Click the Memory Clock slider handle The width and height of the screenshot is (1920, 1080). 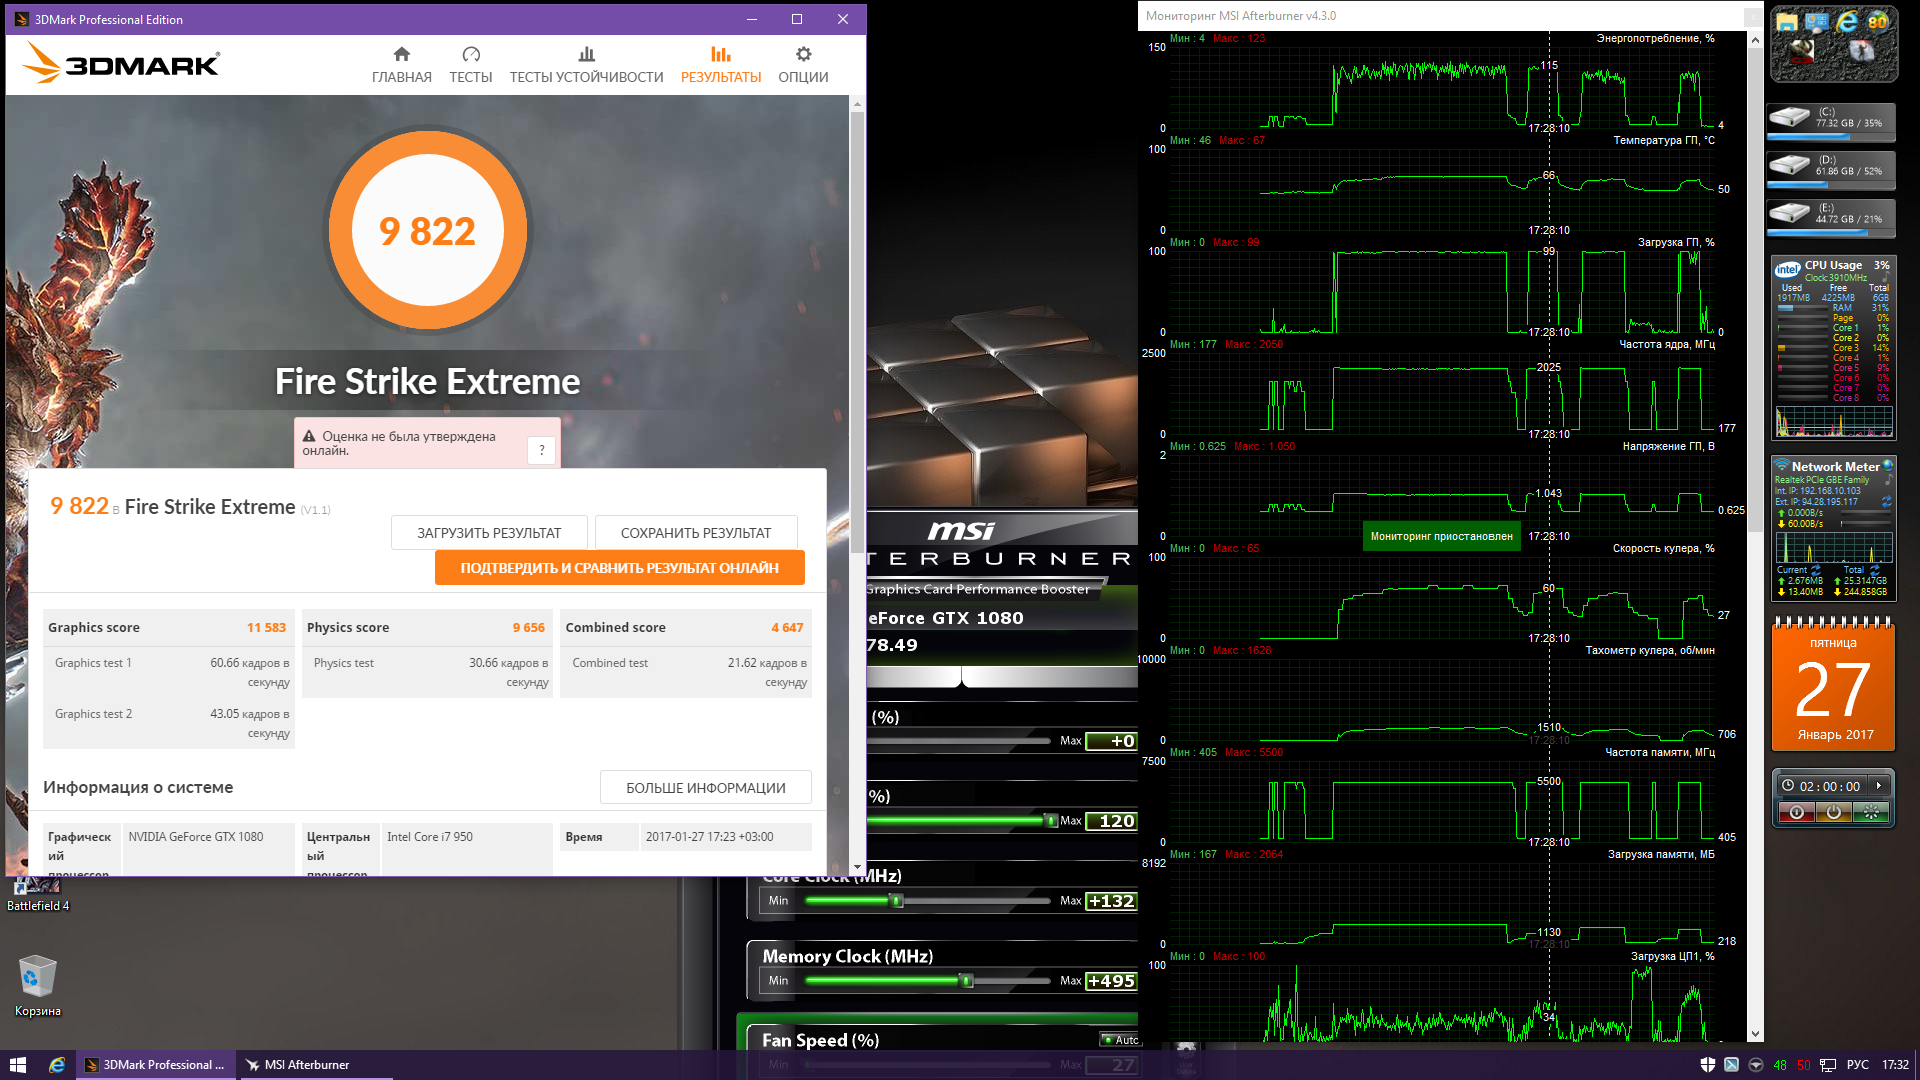[x=967, y=981]
